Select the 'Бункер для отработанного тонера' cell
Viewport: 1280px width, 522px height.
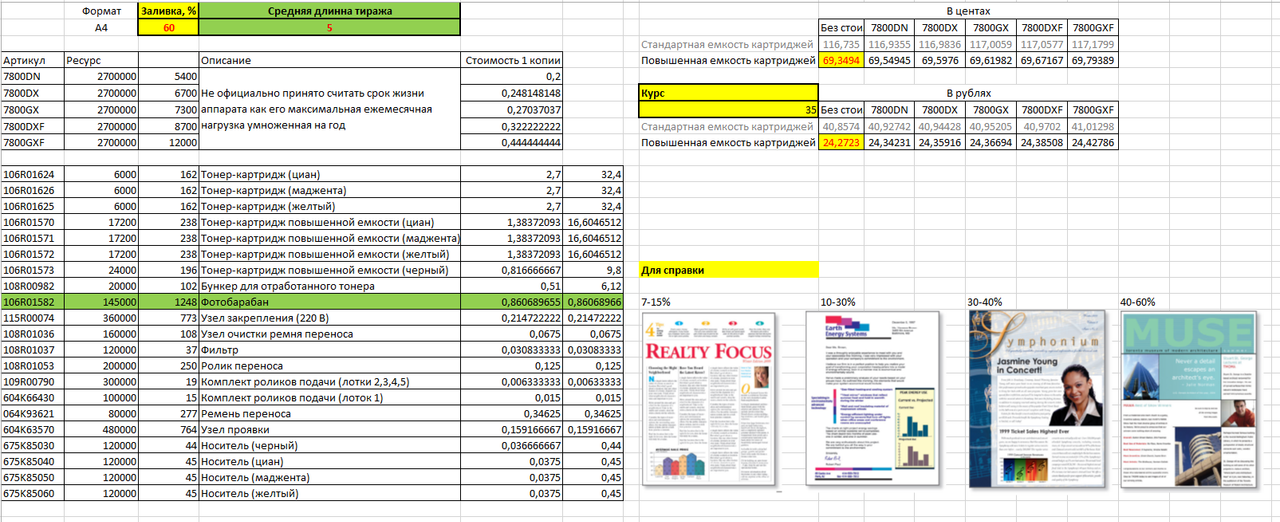pyautogui.click(x=330, y=284)
